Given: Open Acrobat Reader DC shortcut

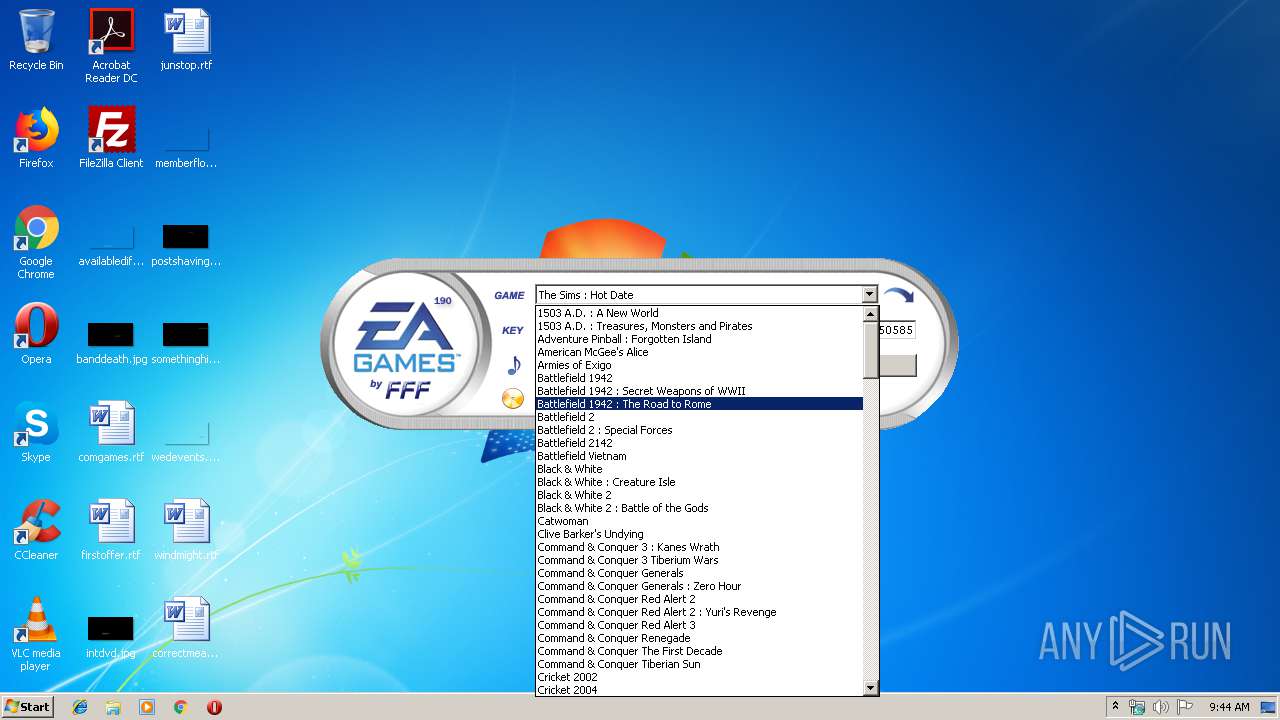Looking at the screenshot, I should click(111, 46).
